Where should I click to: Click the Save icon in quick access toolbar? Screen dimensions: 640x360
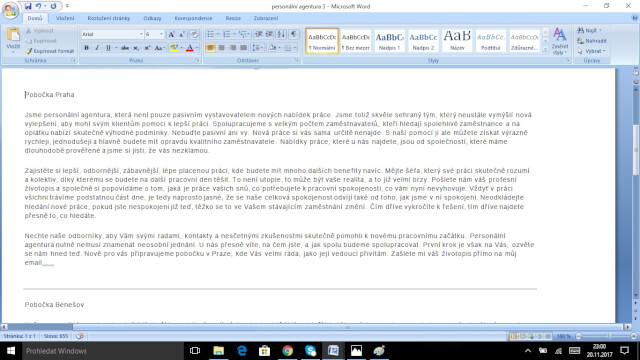28,6
